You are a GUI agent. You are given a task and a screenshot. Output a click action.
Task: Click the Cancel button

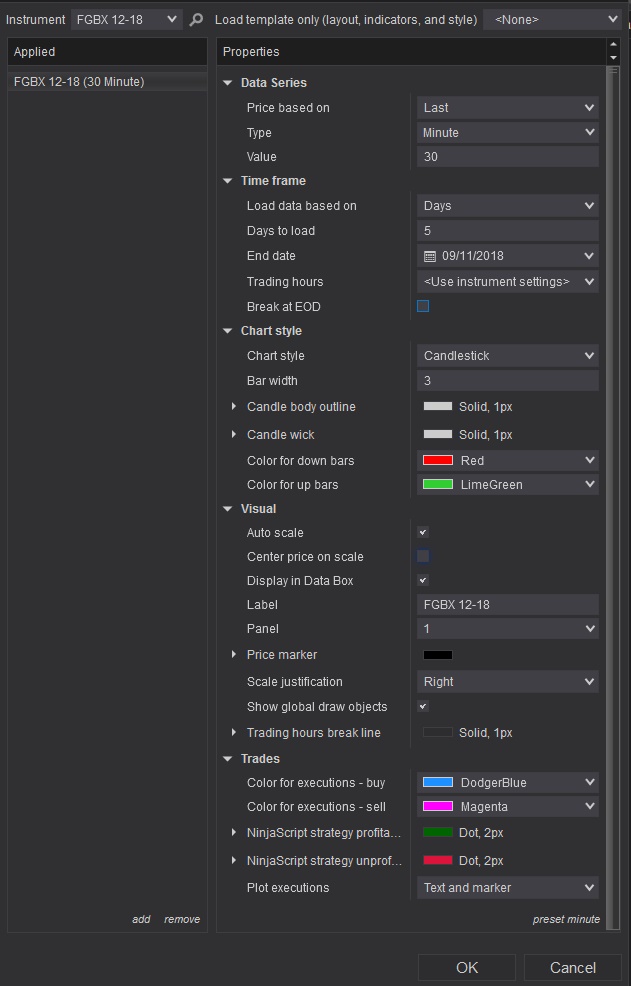click(573, 967)
